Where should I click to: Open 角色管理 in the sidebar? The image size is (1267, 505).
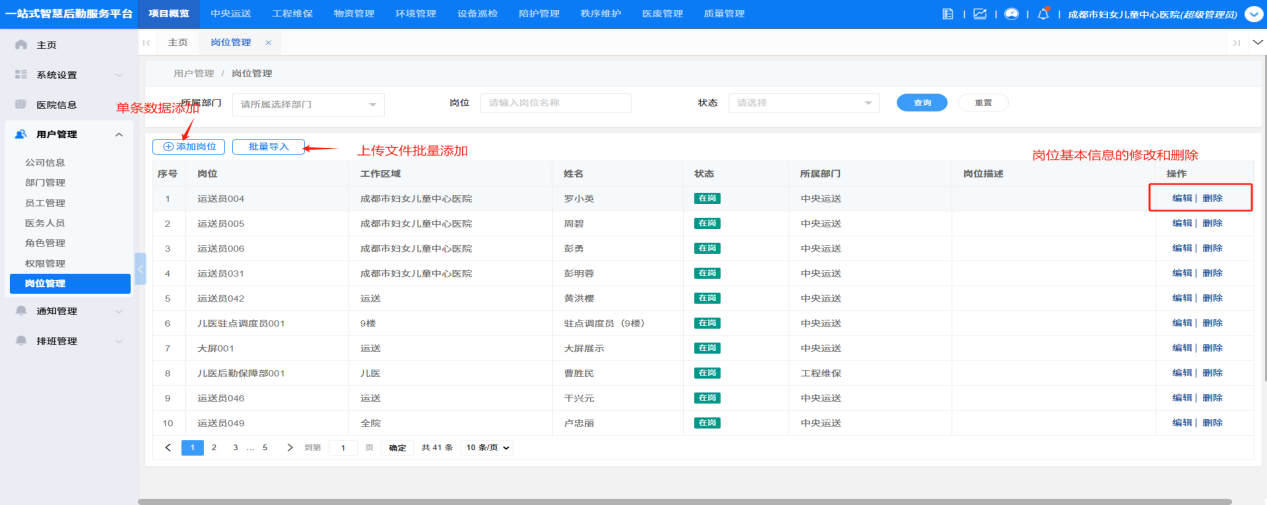[45, 243]
